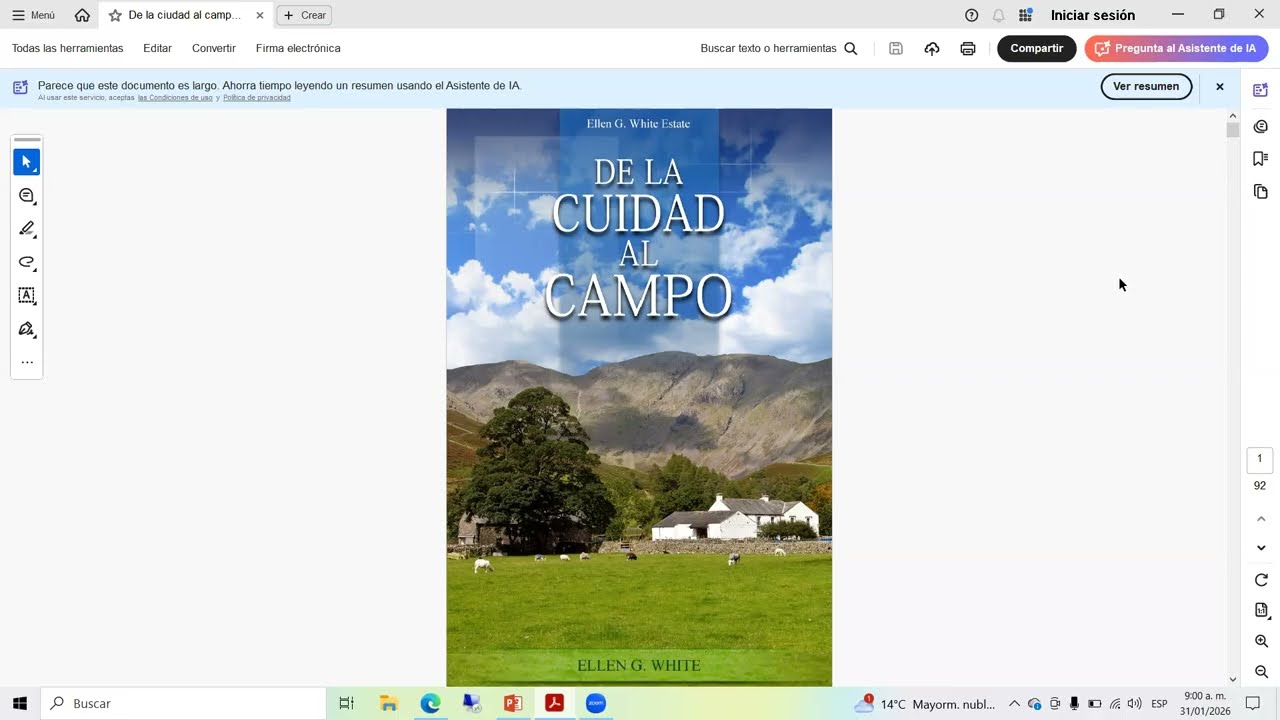
Task: Expand the hidden system tray icons
Action: coord(1014,704)
